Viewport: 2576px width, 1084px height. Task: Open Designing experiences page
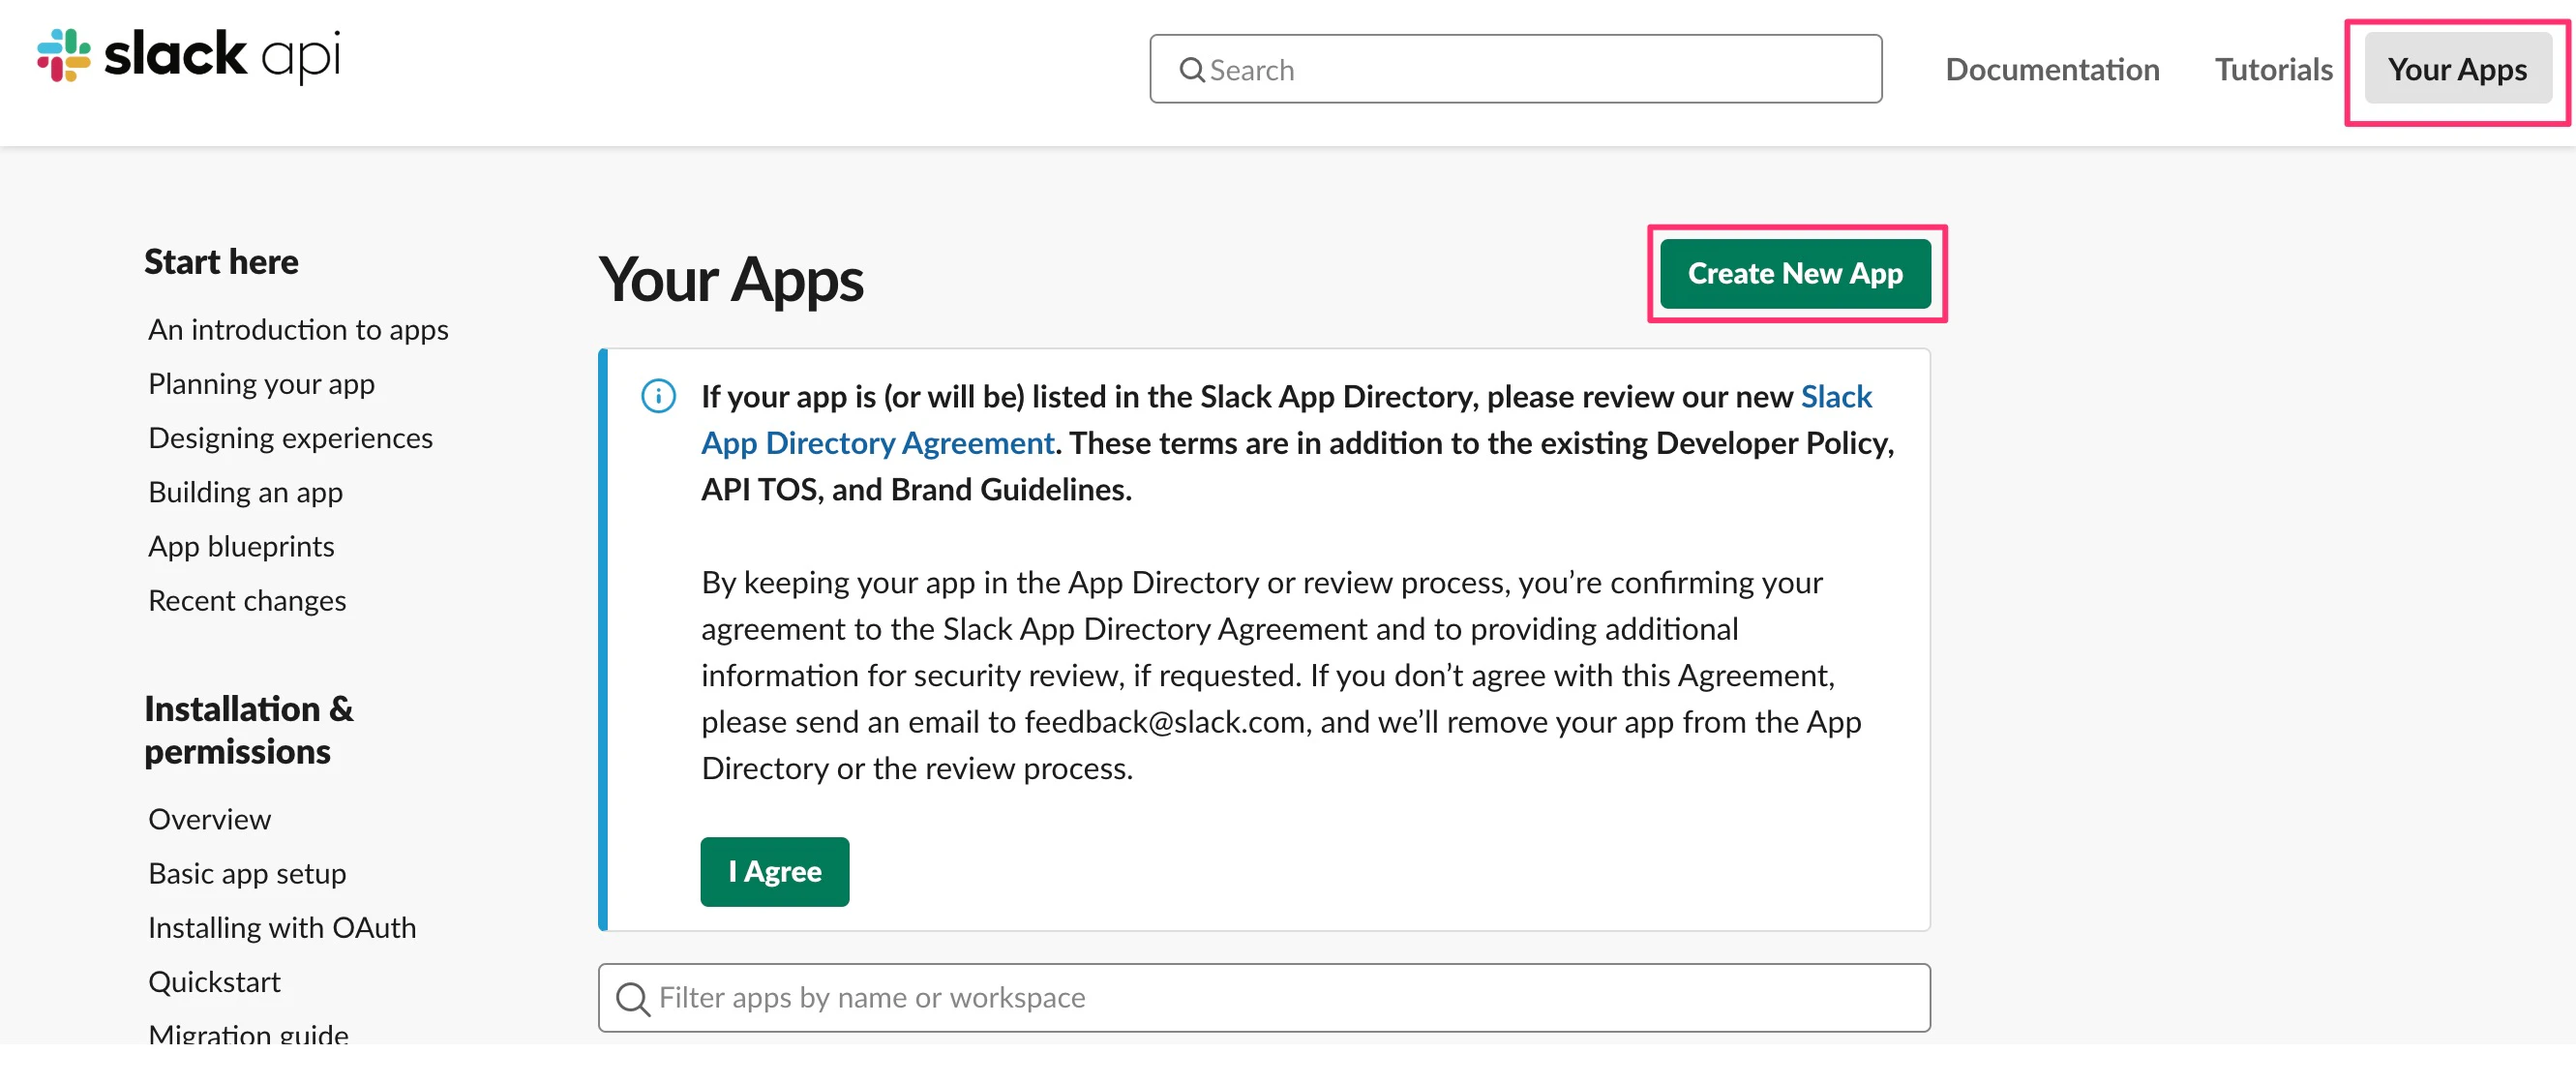coord(290,437)
